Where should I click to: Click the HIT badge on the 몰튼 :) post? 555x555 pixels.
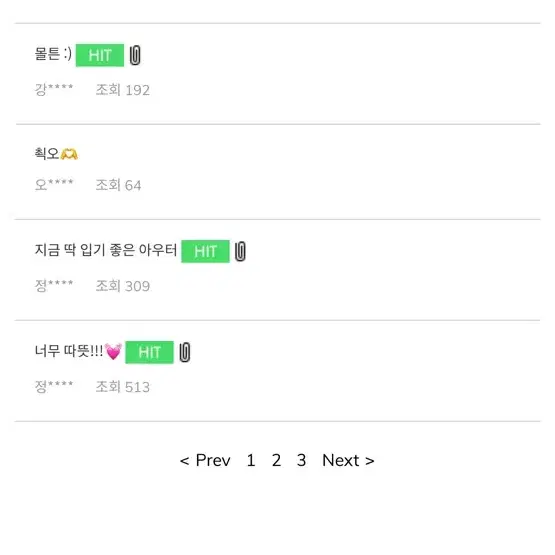point(100,55)
